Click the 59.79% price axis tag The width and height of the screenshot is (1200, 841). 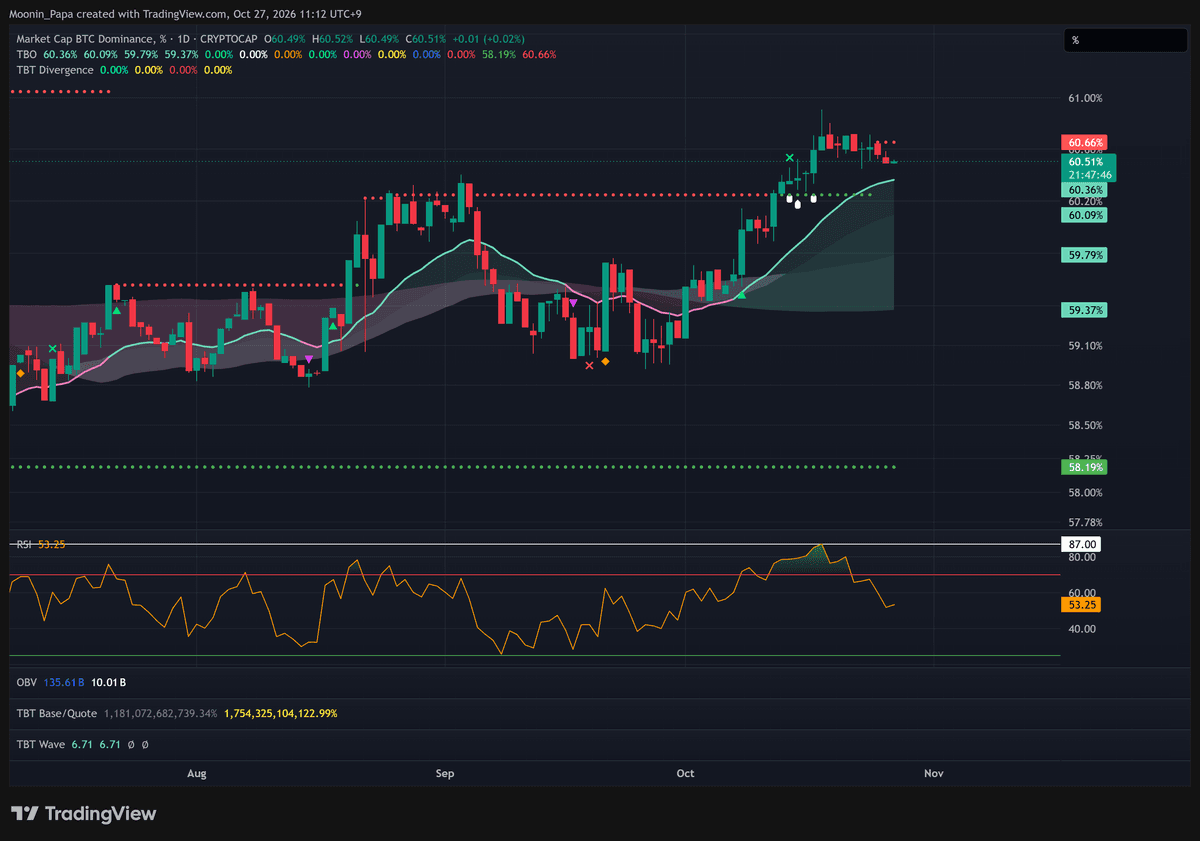[x=1086, y=255]
